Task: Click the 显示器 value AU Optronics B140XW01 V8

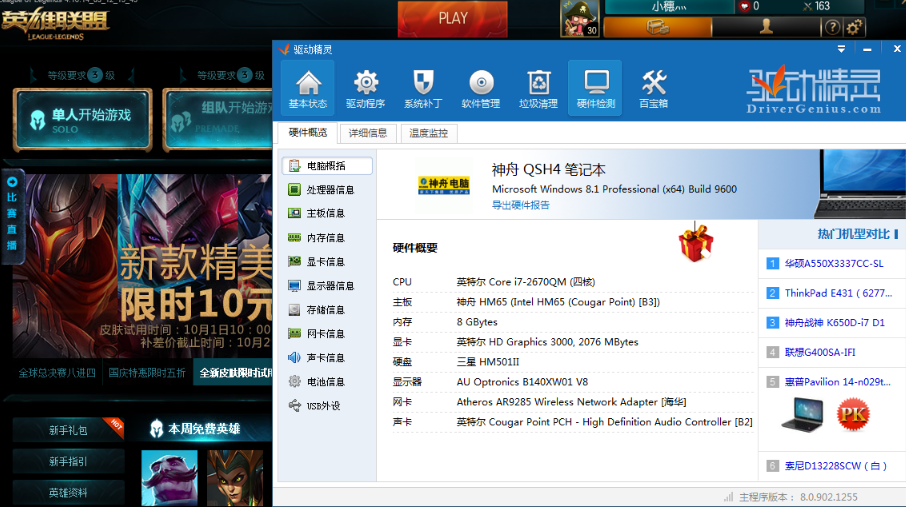Action: click(522, 382)
